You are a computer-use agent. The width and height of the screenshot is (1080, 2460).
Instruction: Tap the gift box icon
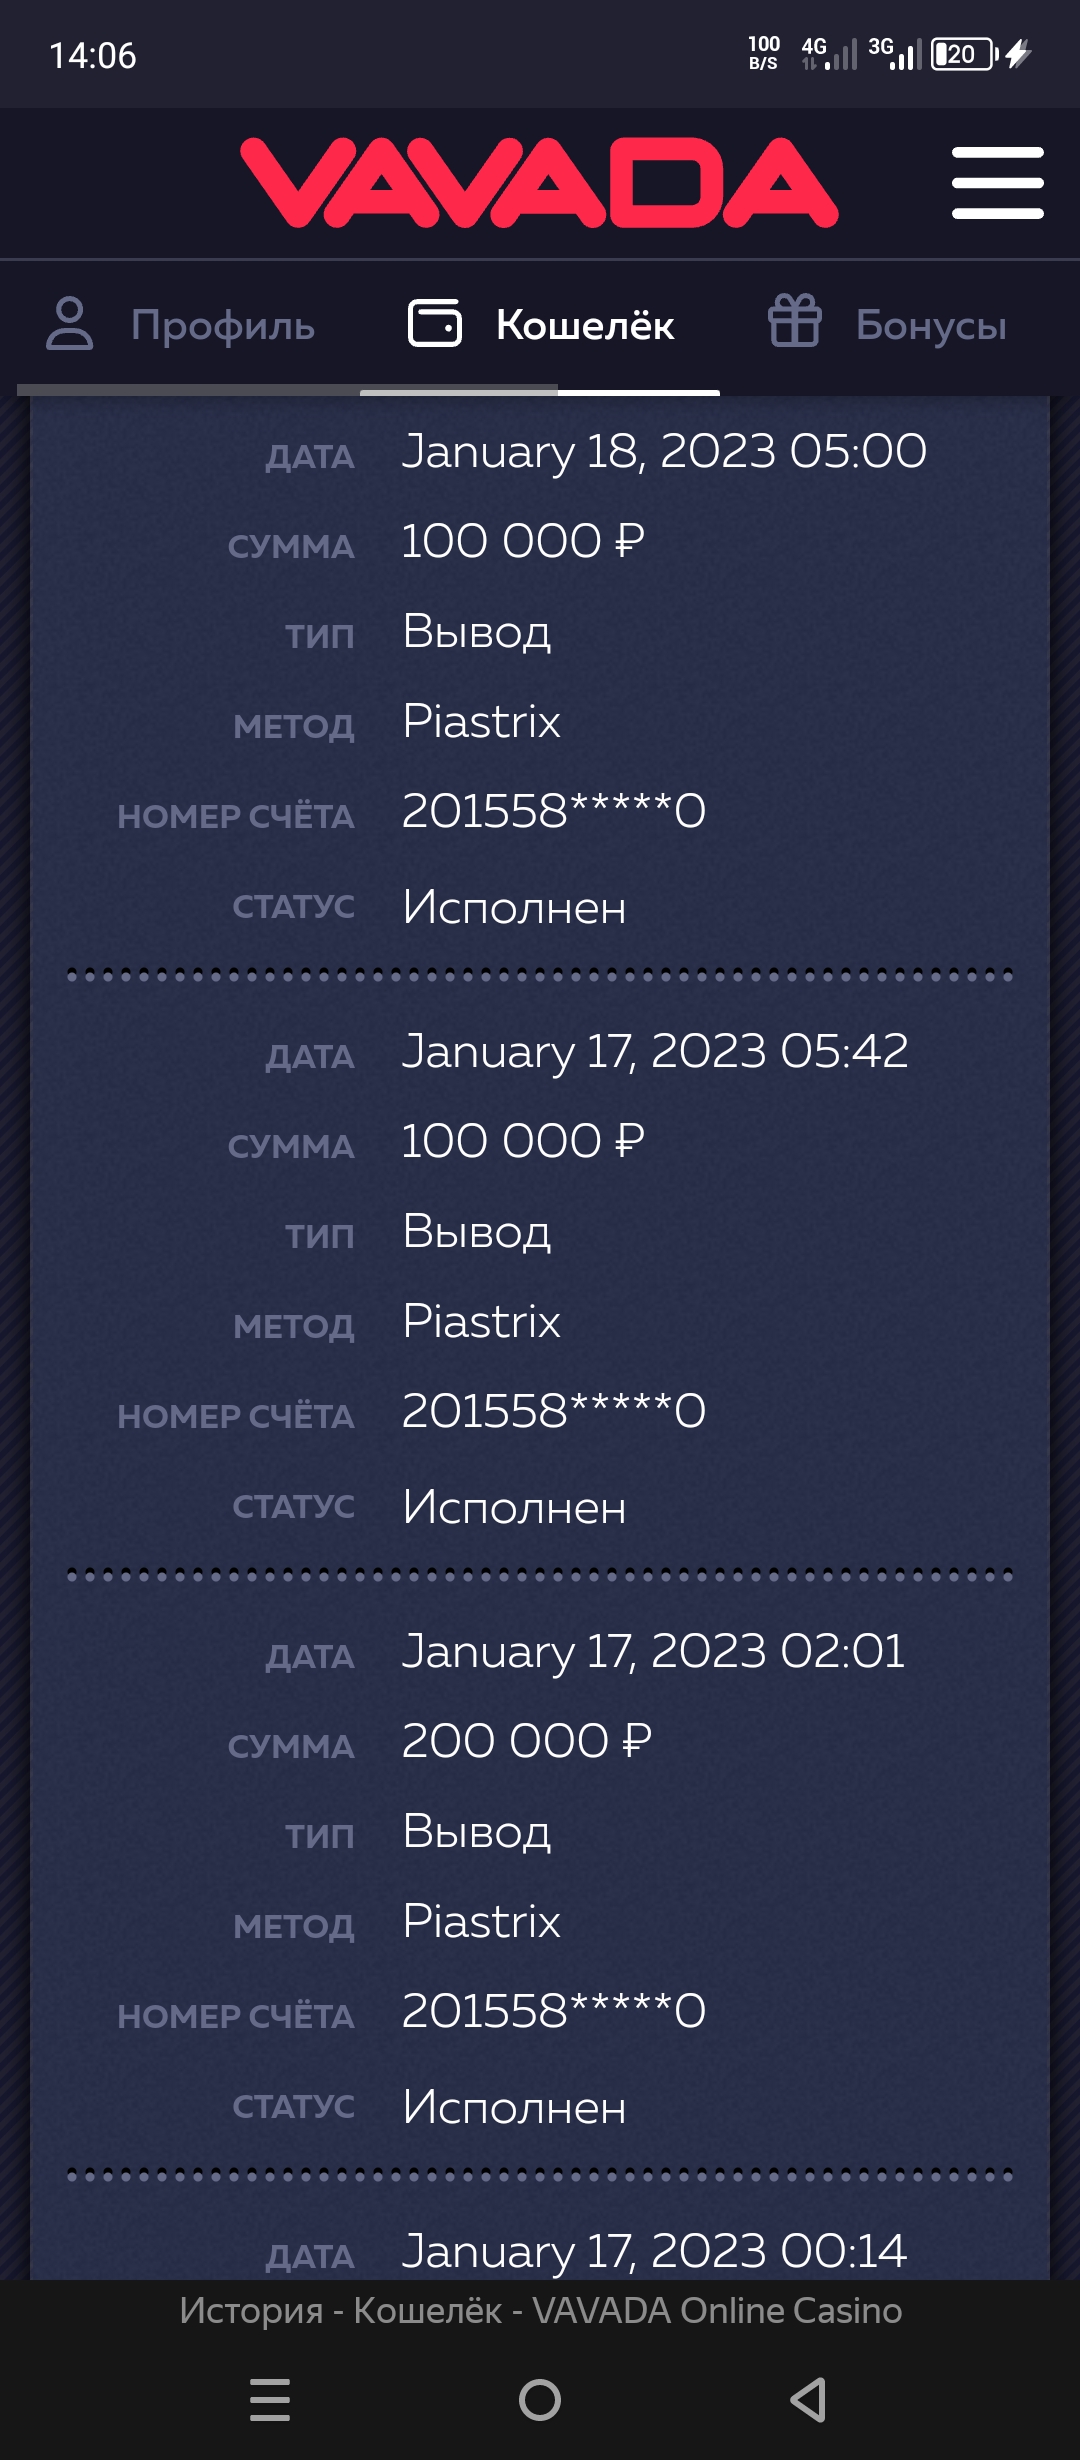point(794,322)
